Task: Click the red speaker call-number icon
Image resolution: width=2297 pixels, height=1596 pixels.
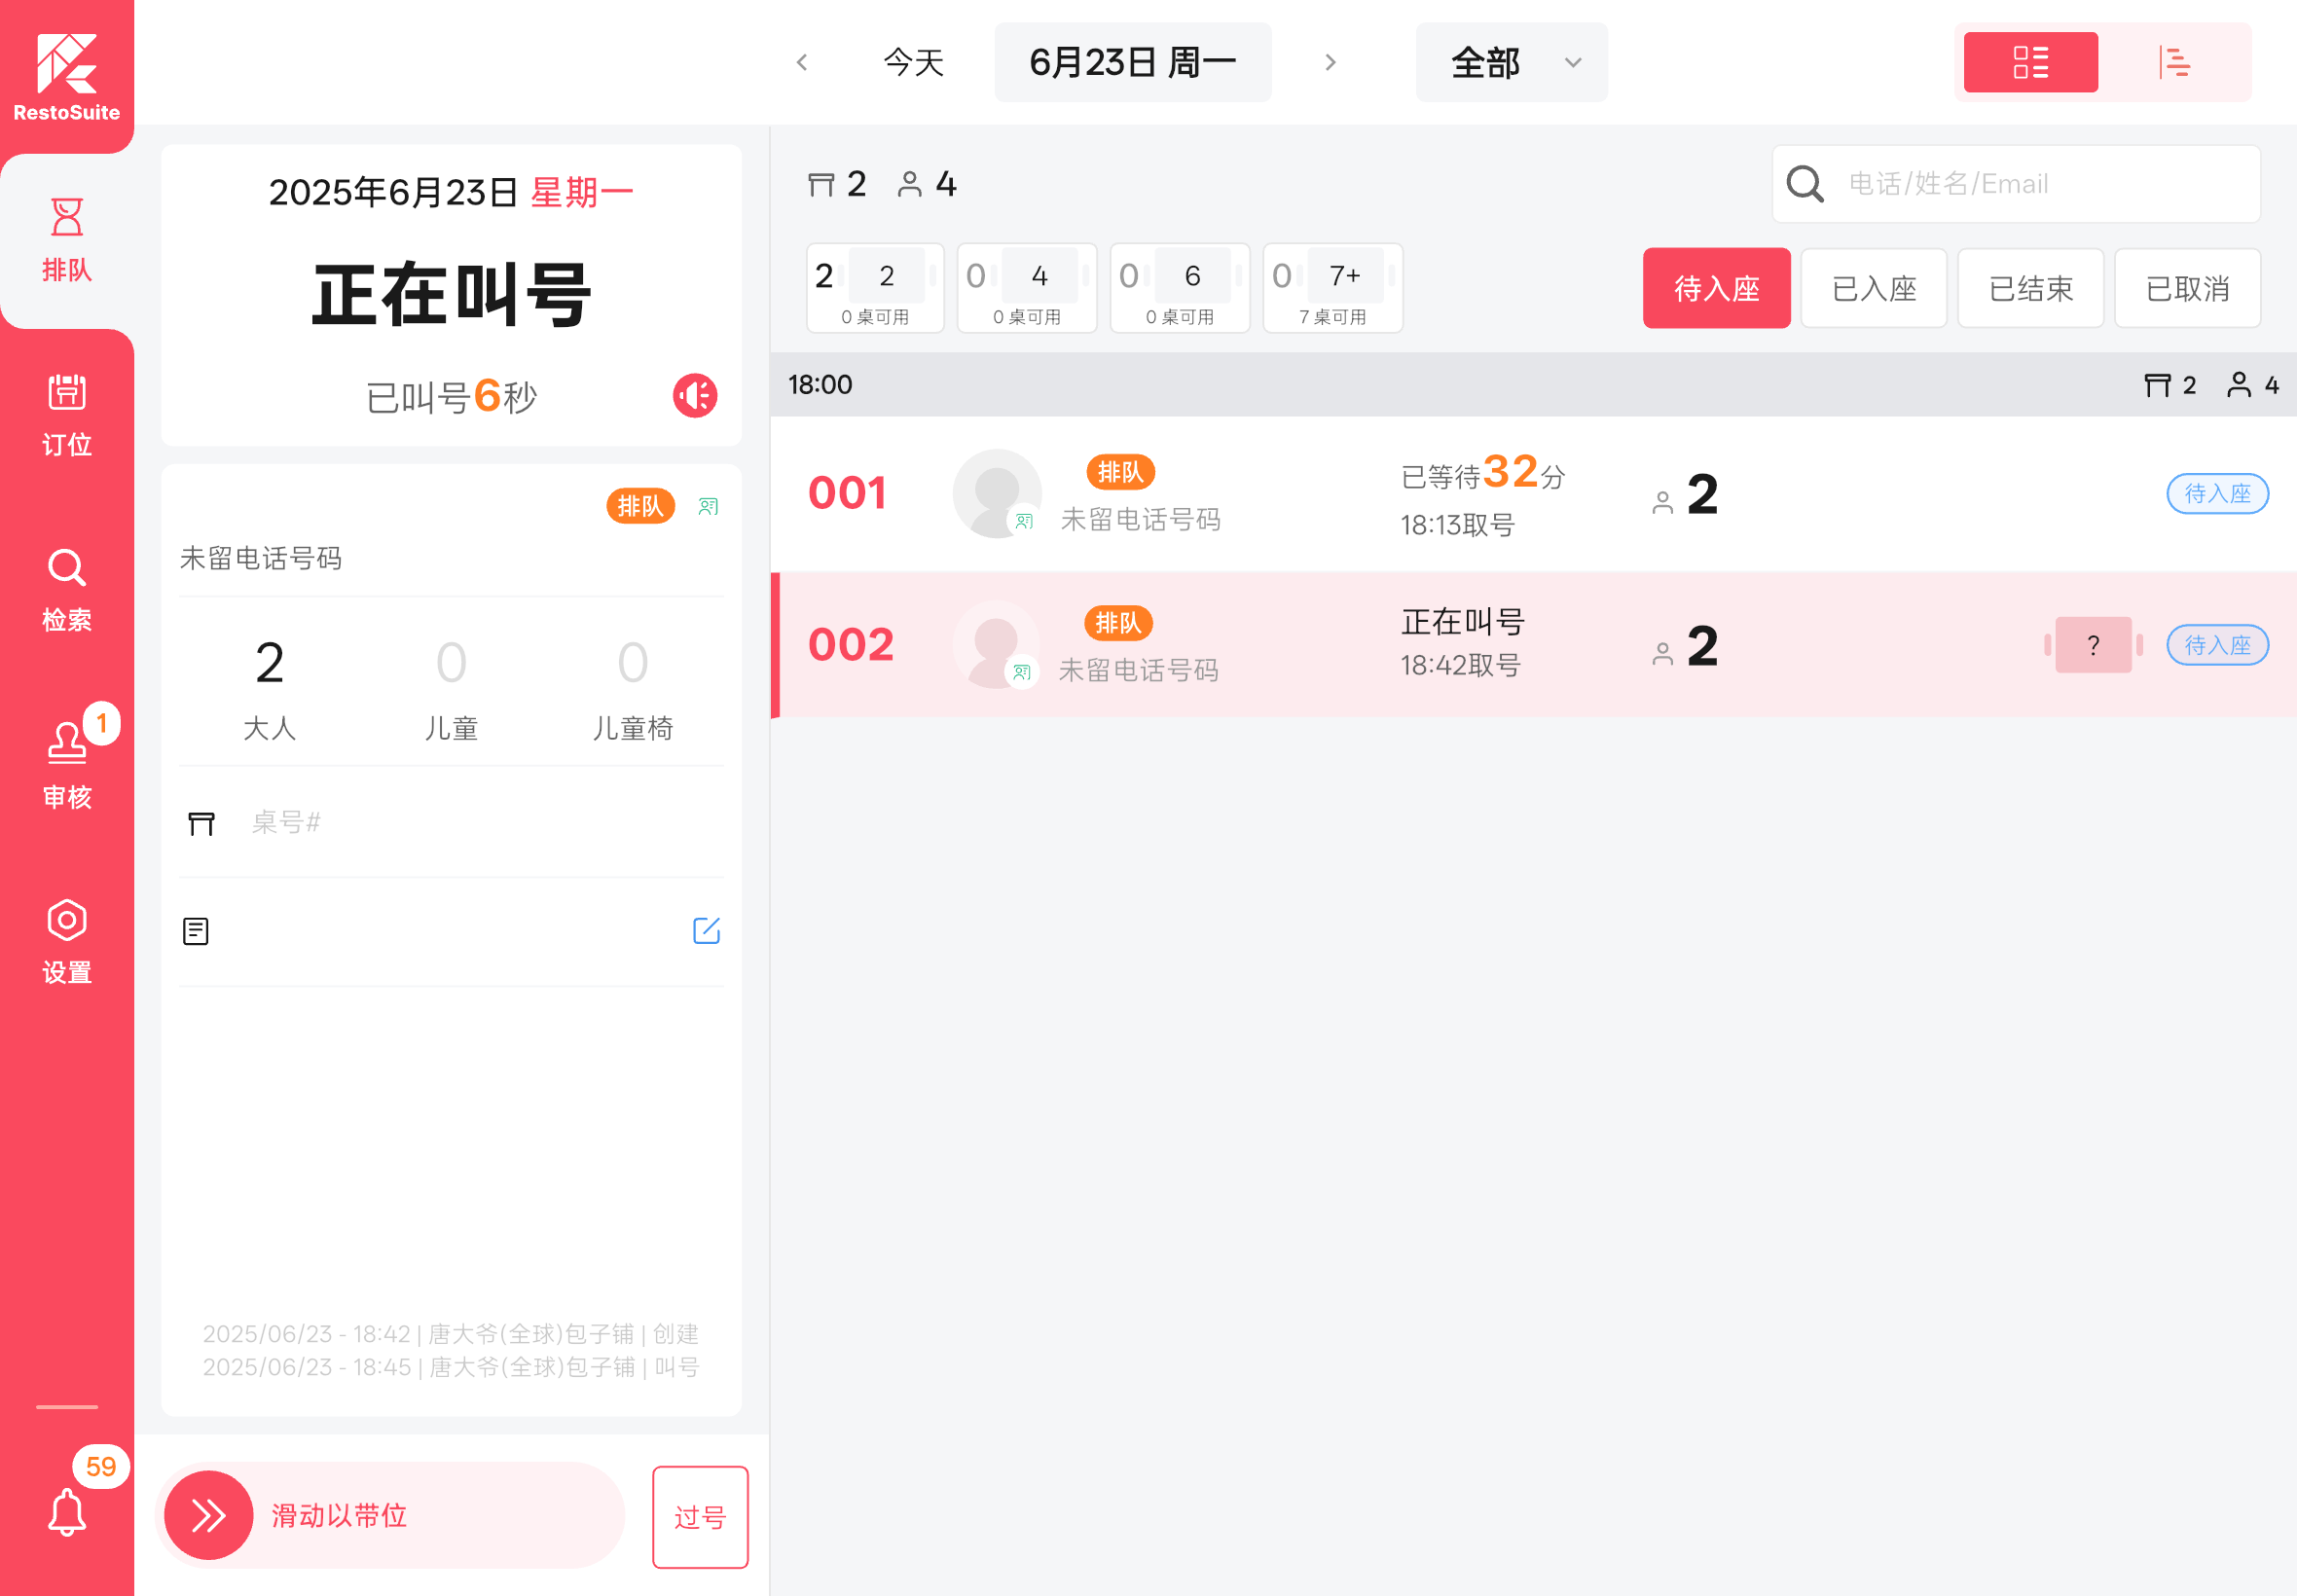Action: point(695,396)
